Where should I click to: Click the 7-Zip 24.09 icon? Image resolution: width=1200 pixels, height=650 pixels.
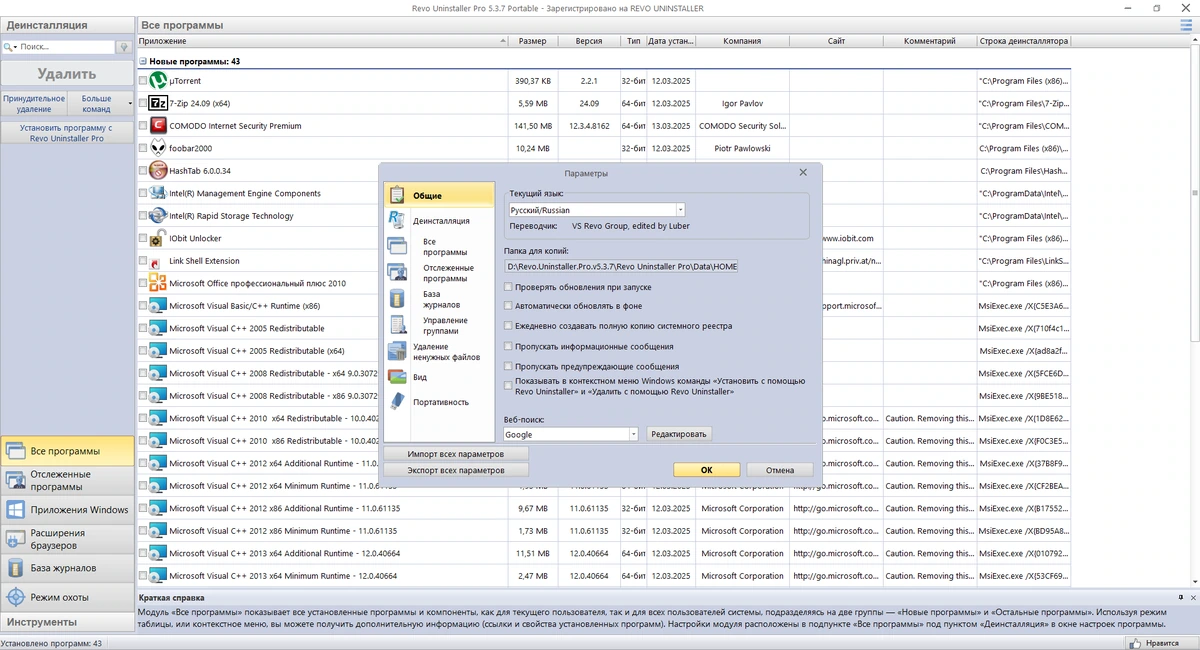point(157,103)
